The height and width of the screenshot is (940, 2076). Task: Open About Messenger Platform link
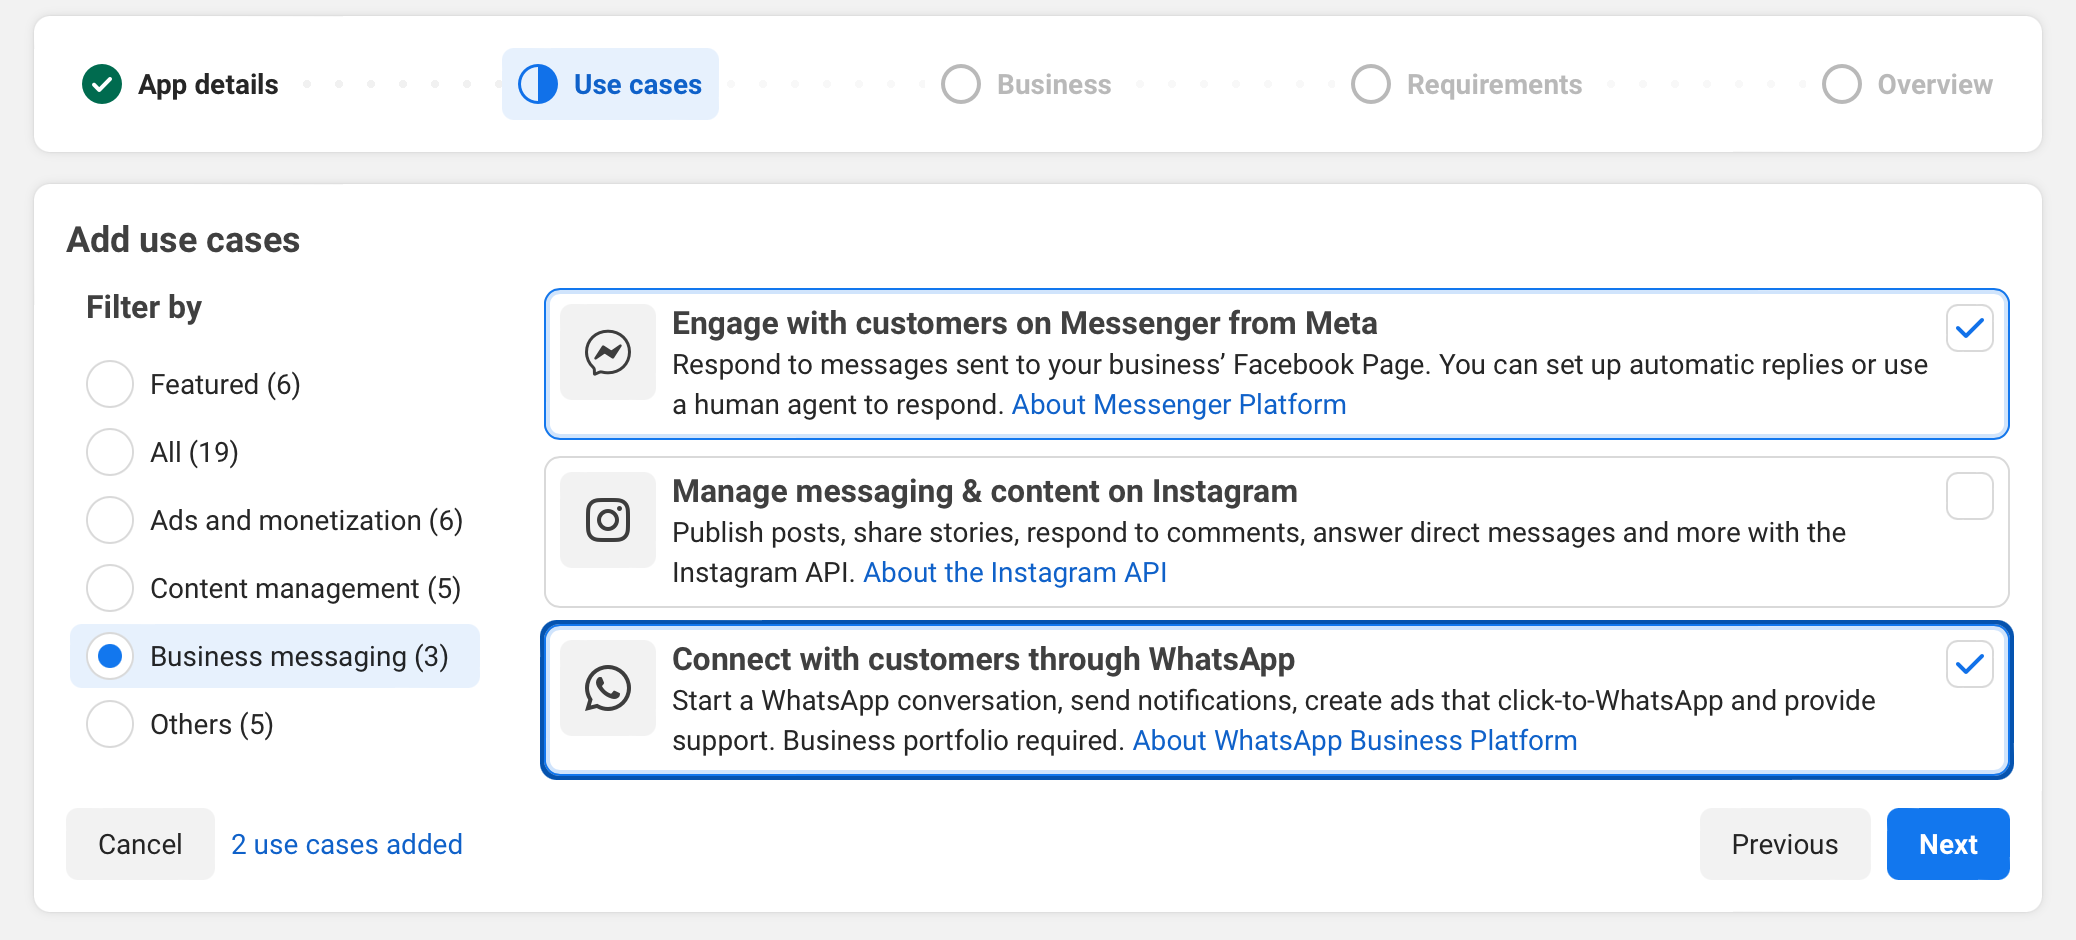pos(1179,405)
